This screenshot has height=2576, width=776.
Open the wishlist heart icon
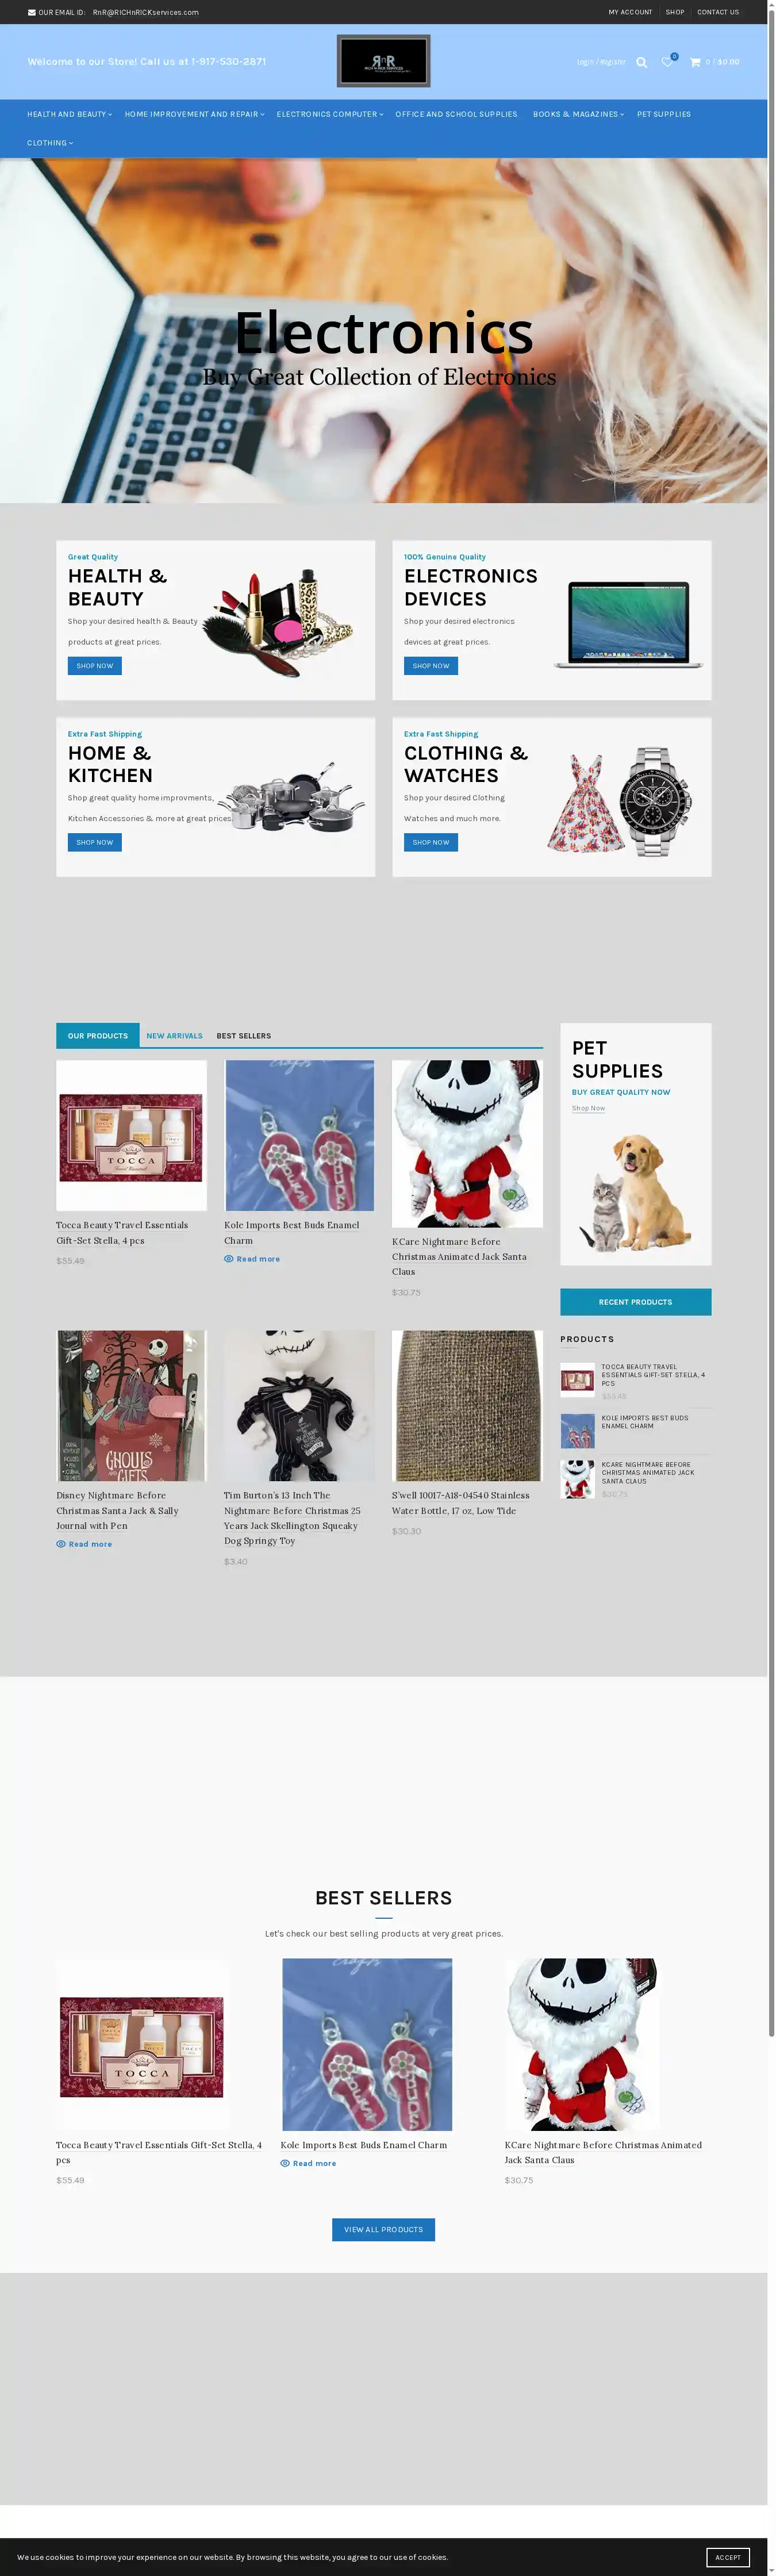coord(667,62)
